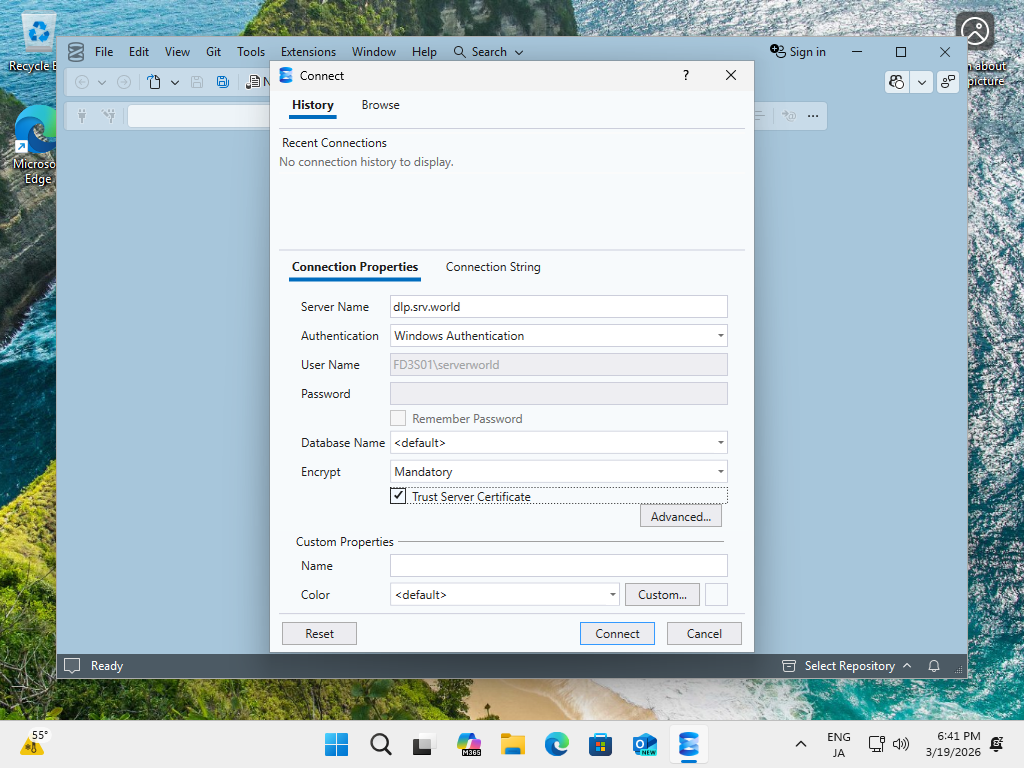
Task: Click the Reset button
Action: tap(319, 633)
